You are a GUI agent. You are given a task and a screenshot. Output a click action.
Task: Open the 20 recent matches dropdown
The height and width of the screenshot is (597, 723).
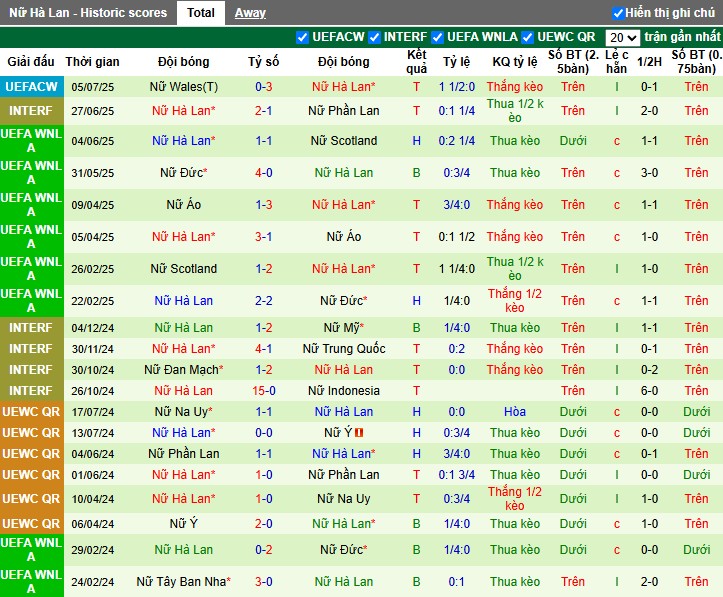622,37
